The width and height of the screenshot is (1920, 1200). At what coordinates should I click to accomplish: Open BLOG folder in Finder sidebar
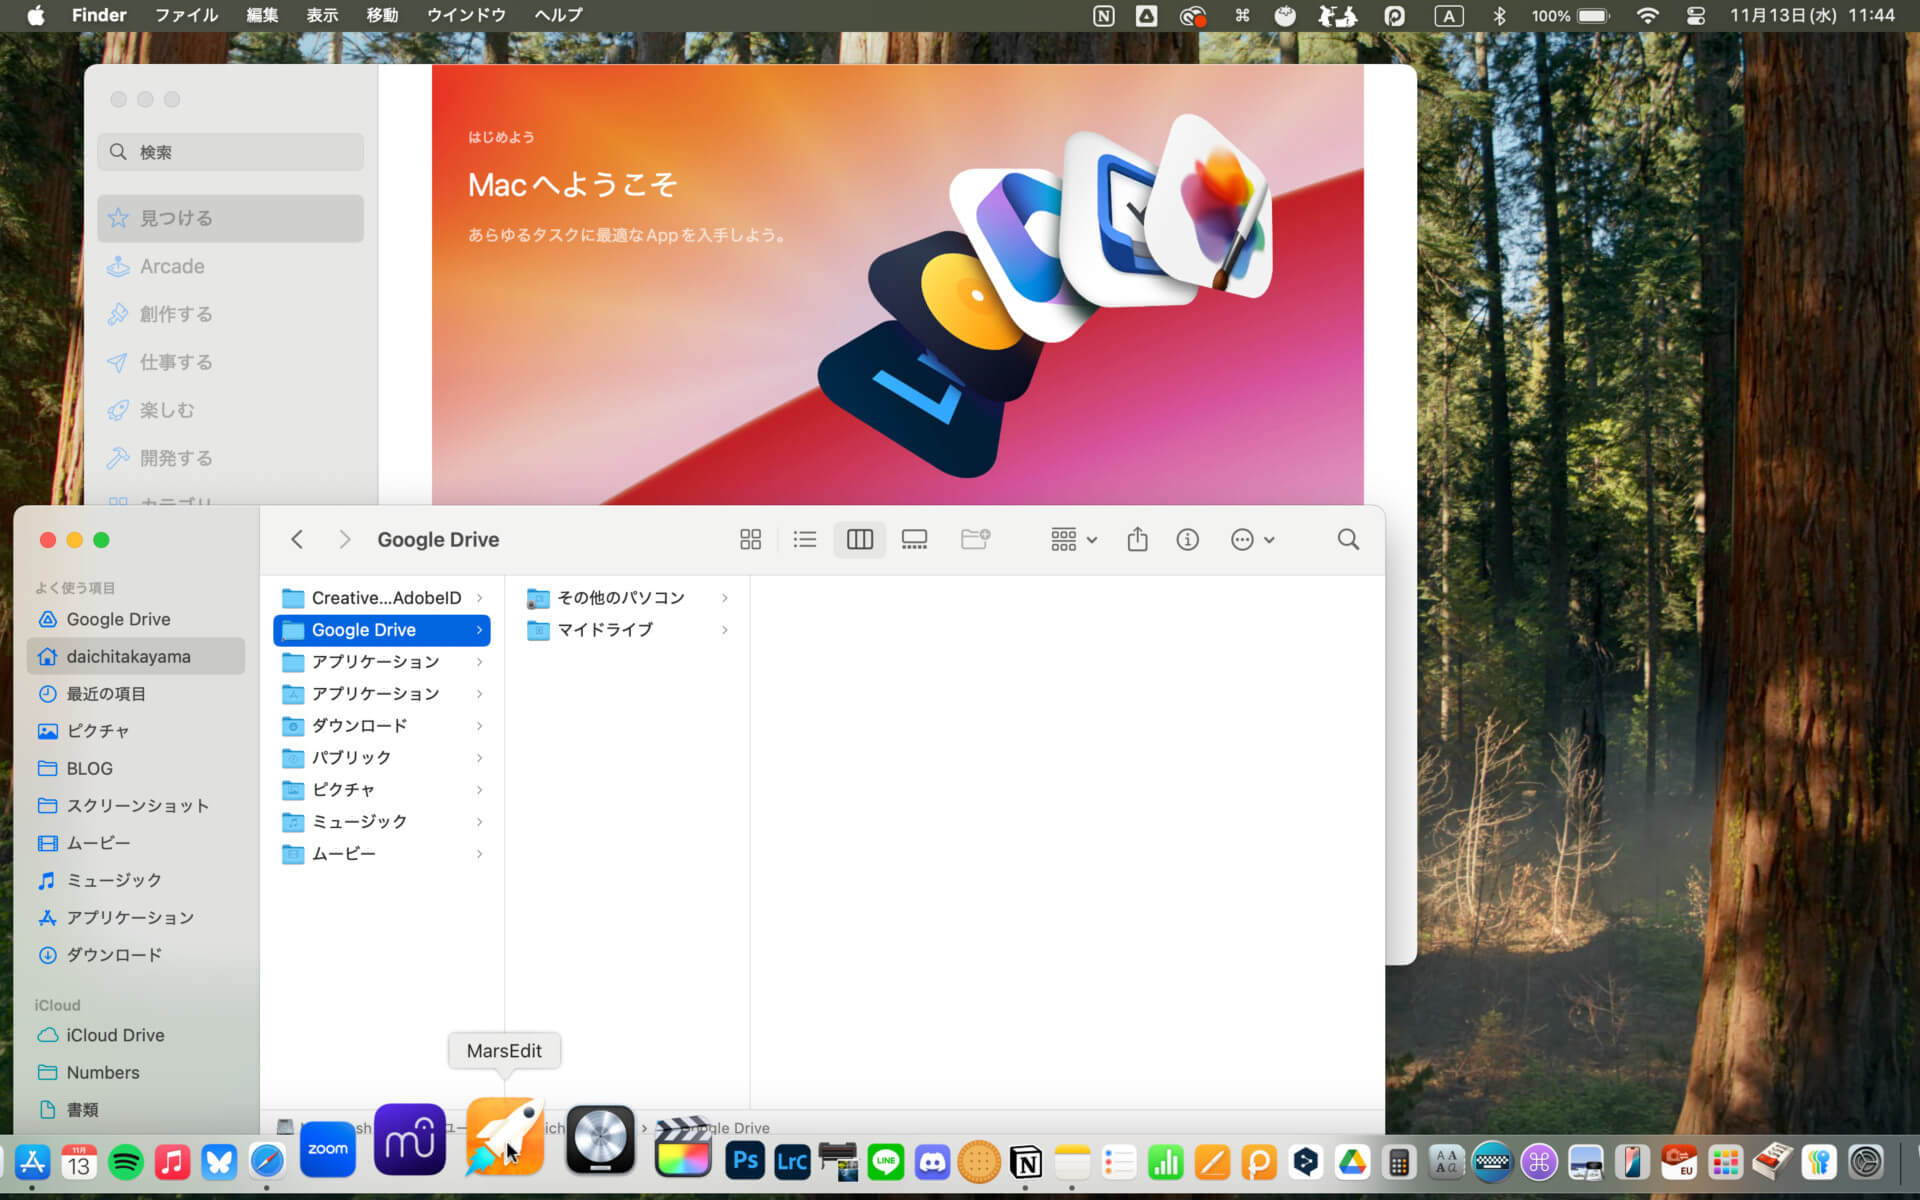point(136,768)
